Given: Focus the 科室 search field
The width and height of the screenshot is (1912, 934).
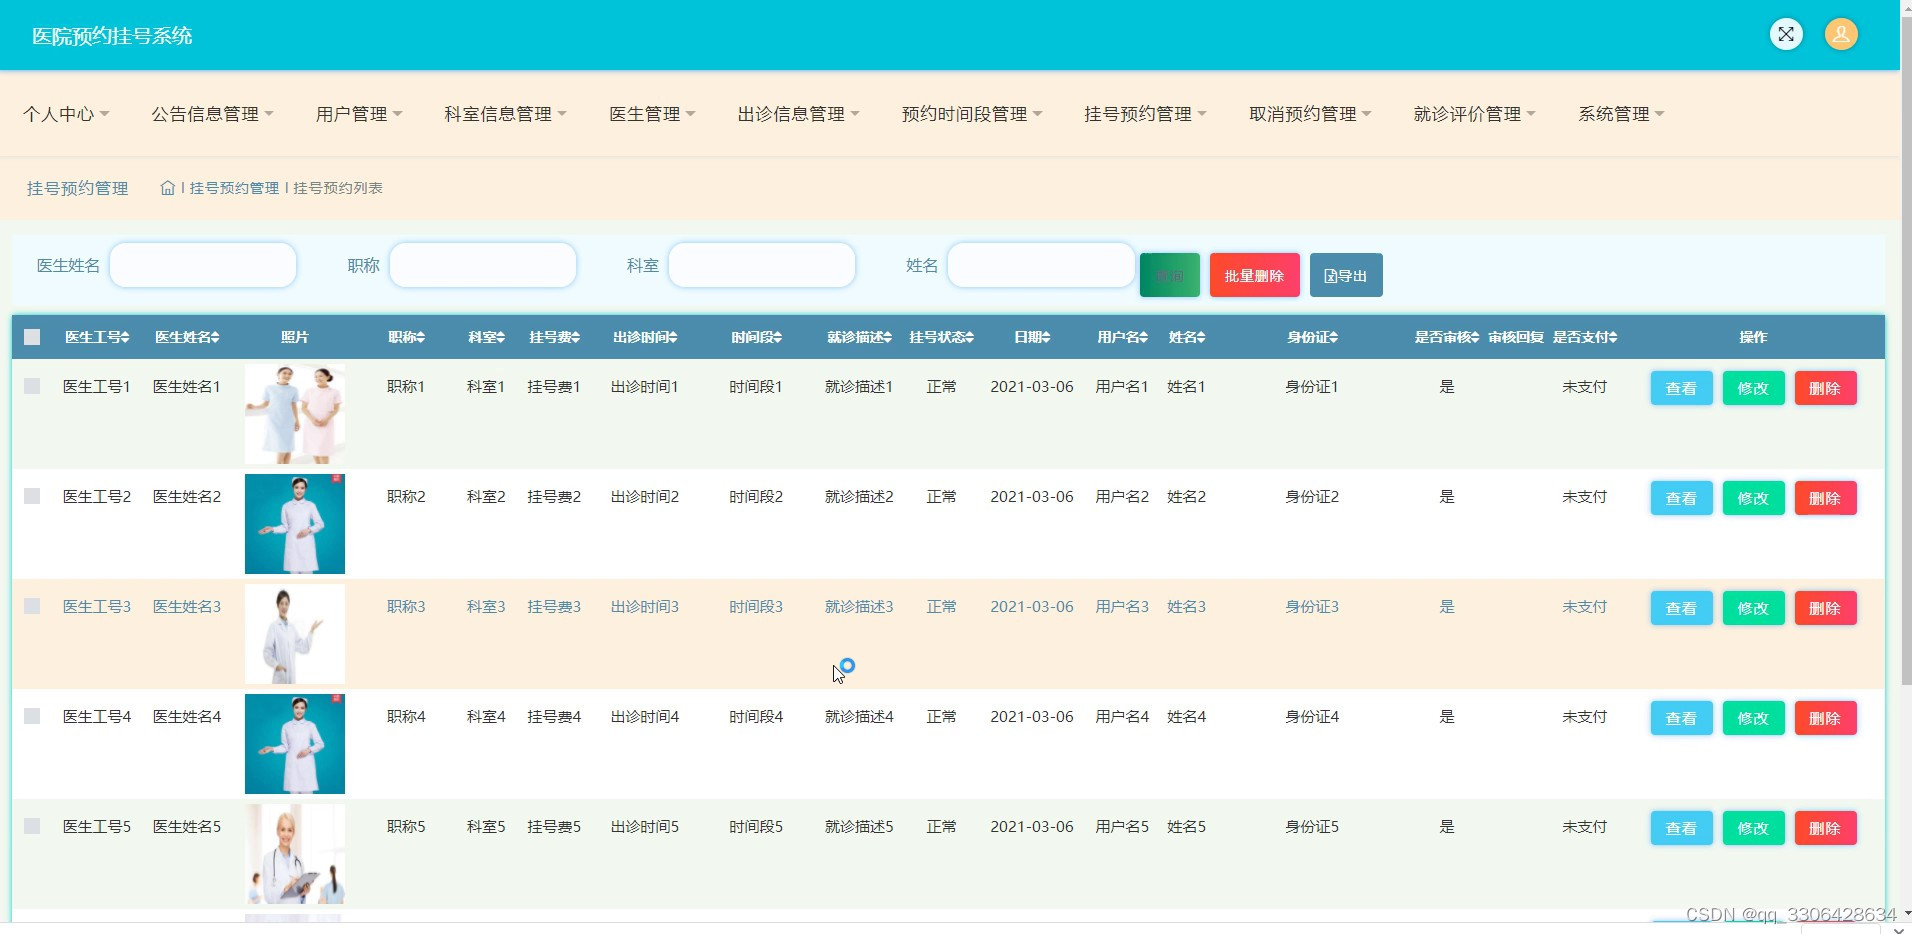Looking at the screenshot, I should pos(762,265).
